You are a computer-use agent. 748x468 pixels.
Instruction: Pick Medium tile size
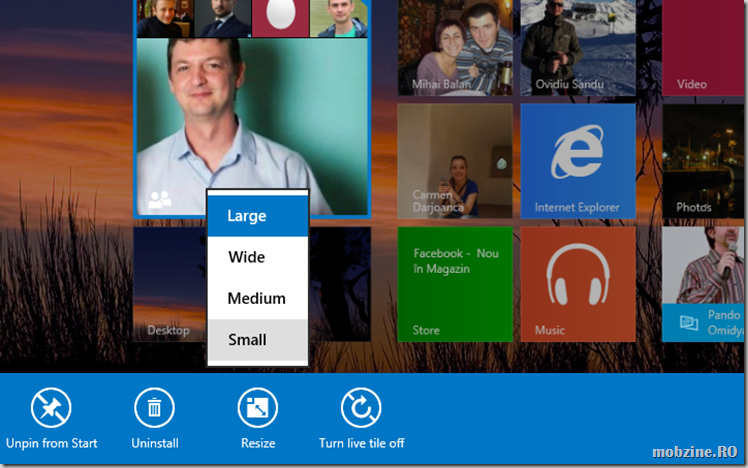(257, 298)
